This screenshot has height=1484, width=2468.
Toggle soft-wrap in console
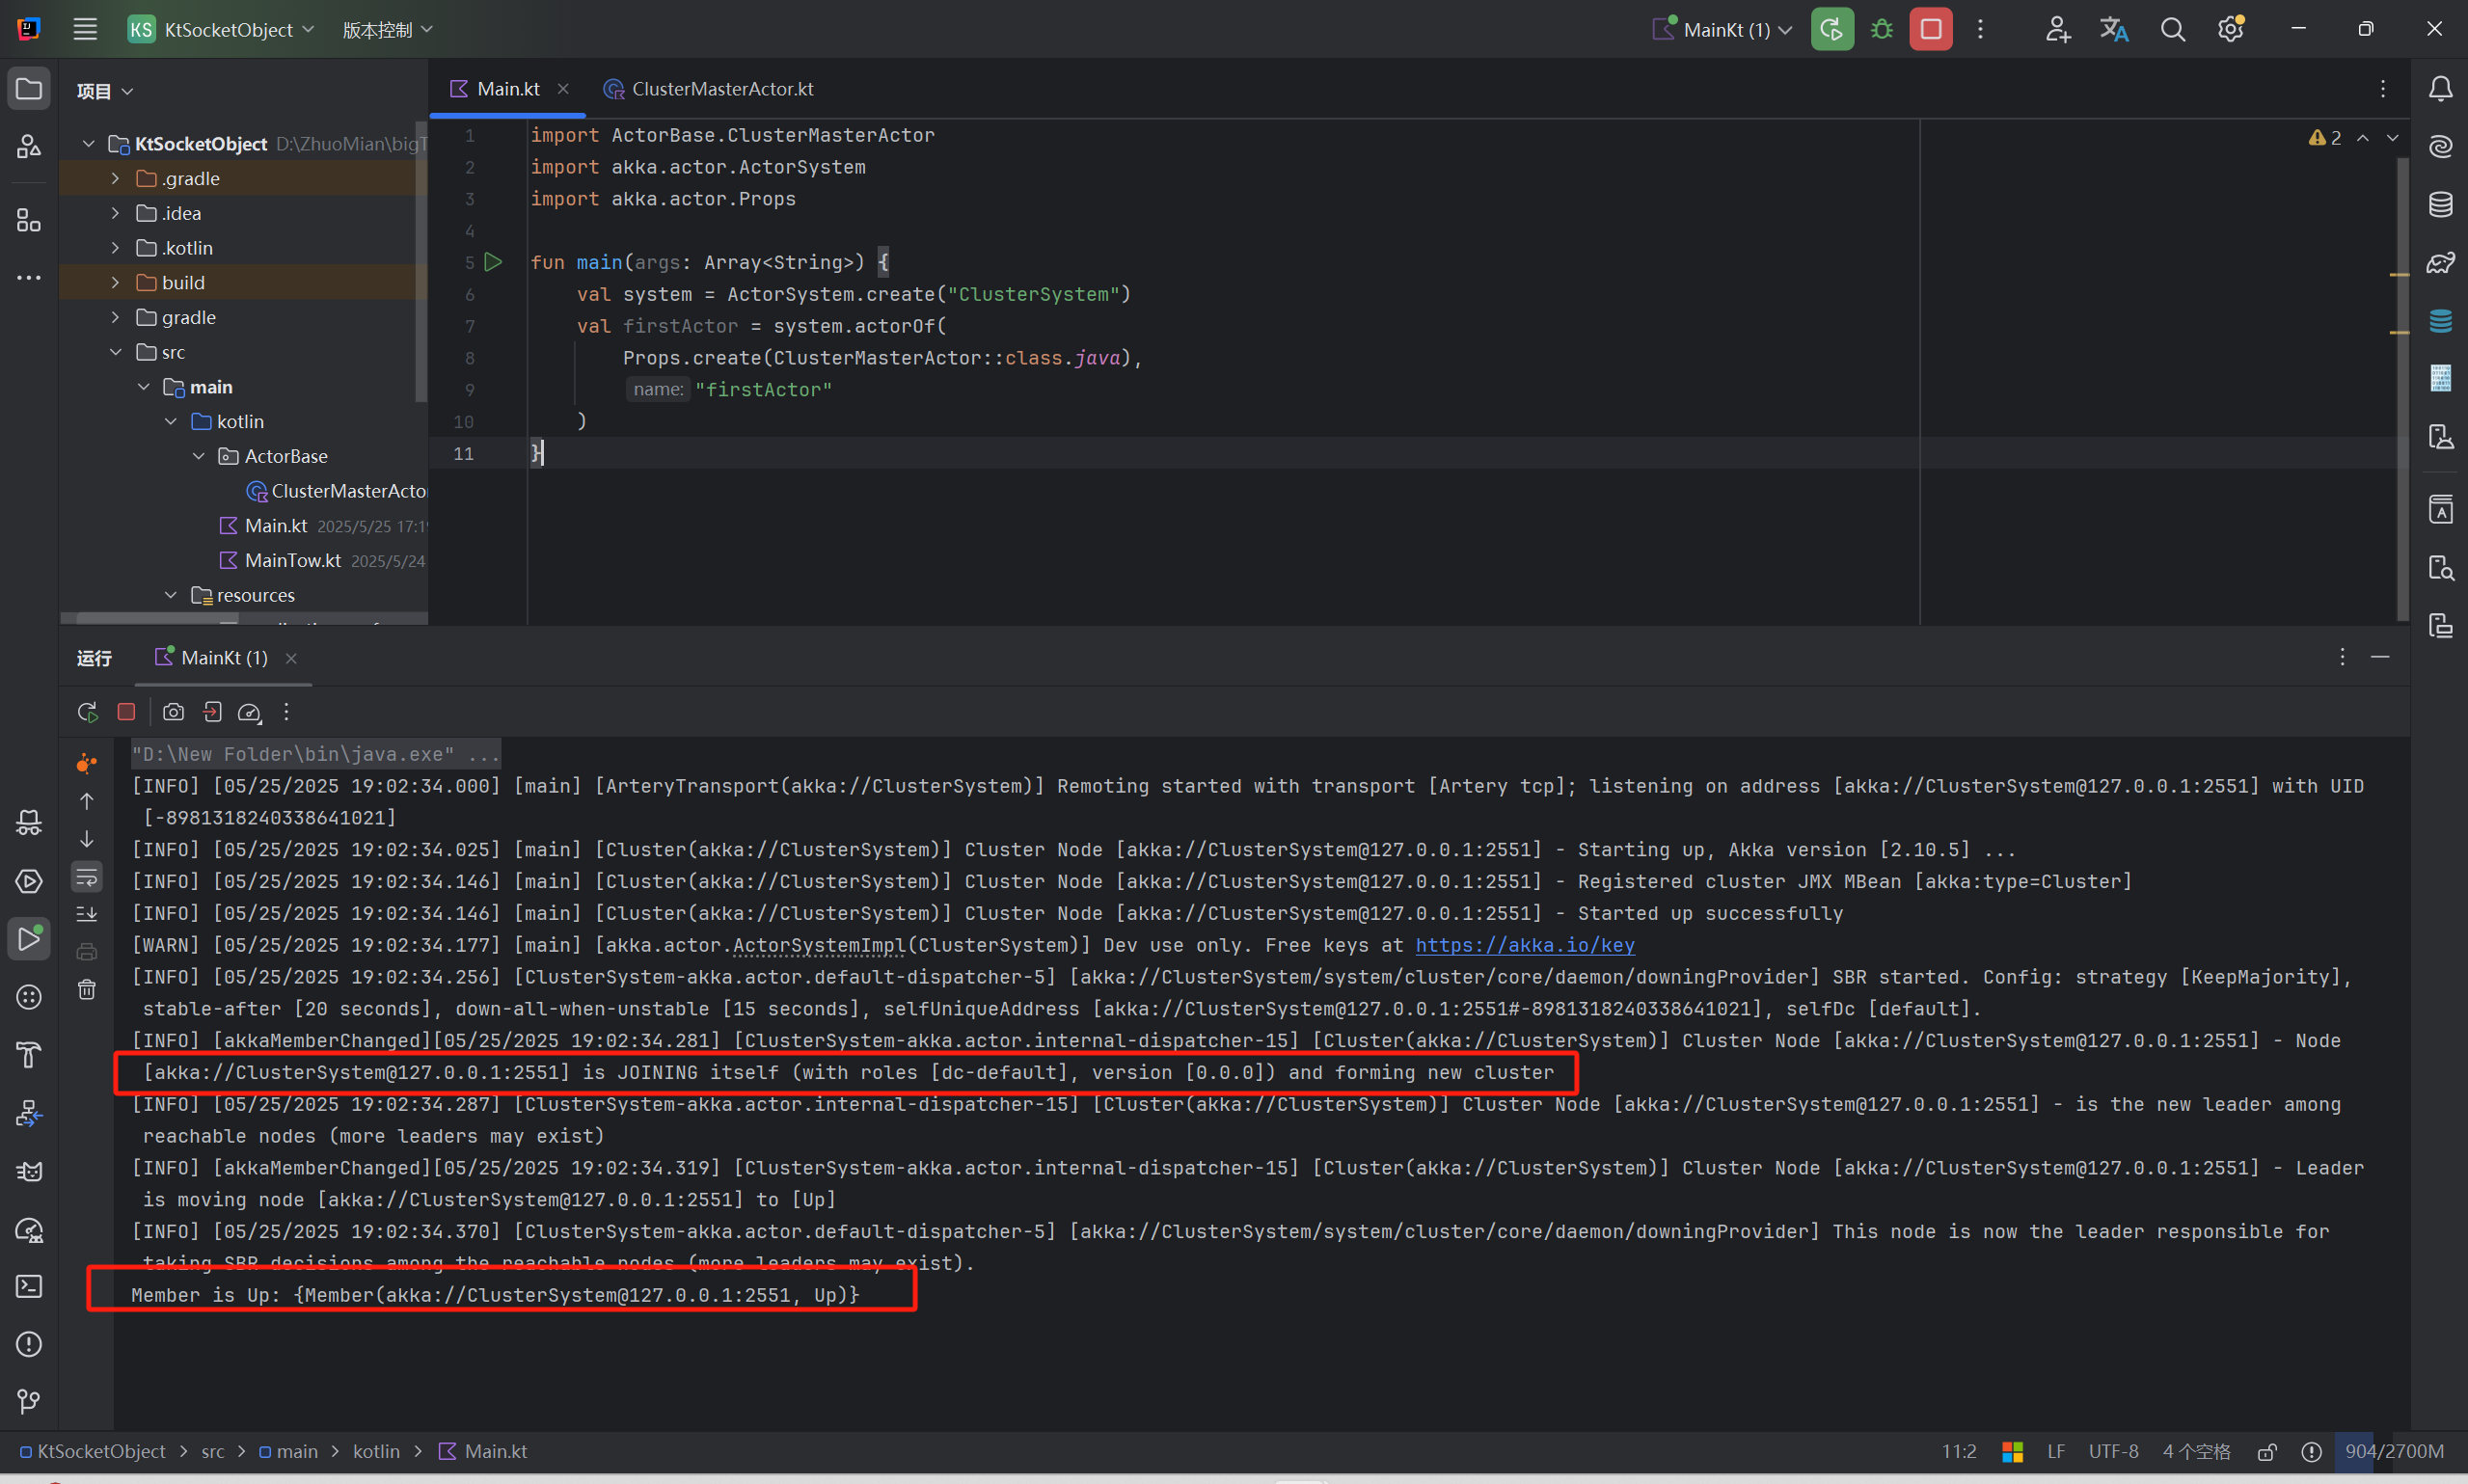pos(87,878)
